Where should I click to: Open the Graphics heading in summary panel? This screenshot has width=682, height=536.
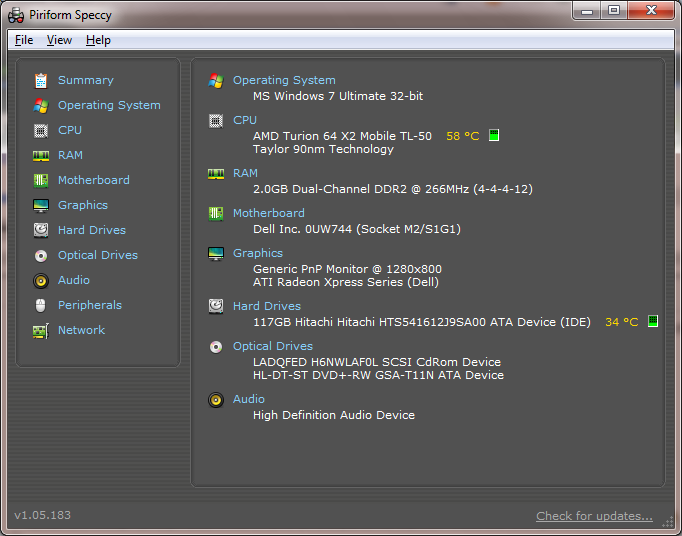(x=258, y=253)
